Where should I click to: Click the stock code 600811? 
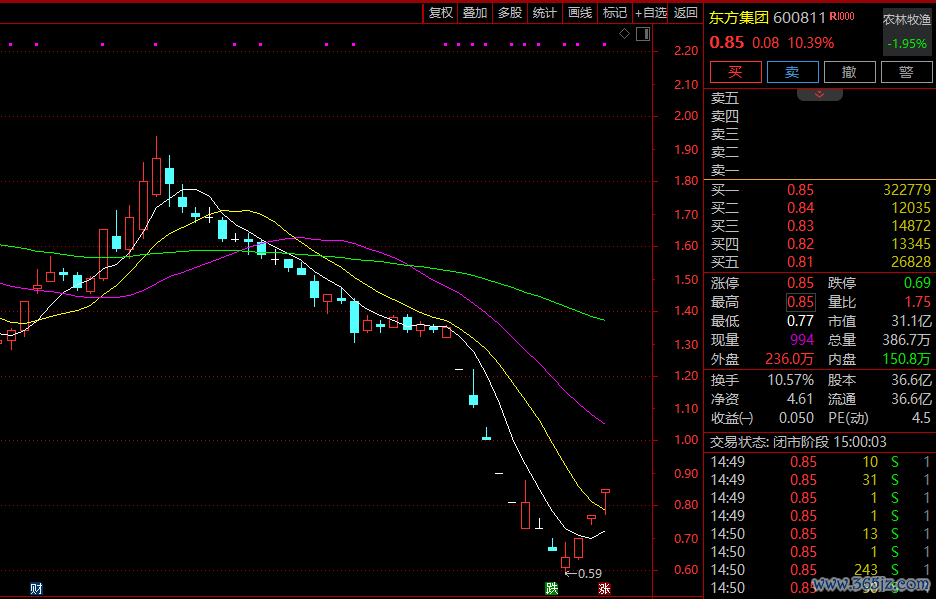click(x=799, y=18)
